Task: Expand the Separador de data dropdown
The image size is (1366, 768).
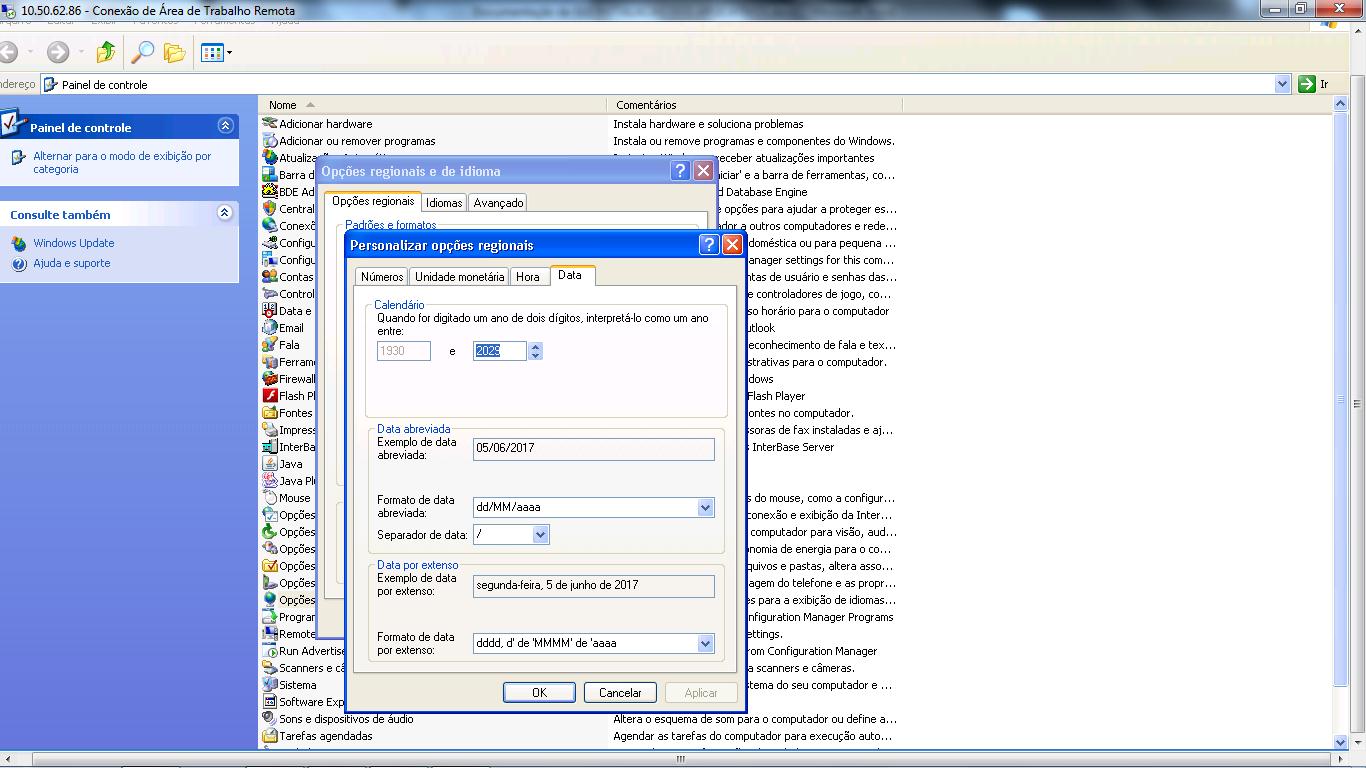Action: (x=540, y=535)
